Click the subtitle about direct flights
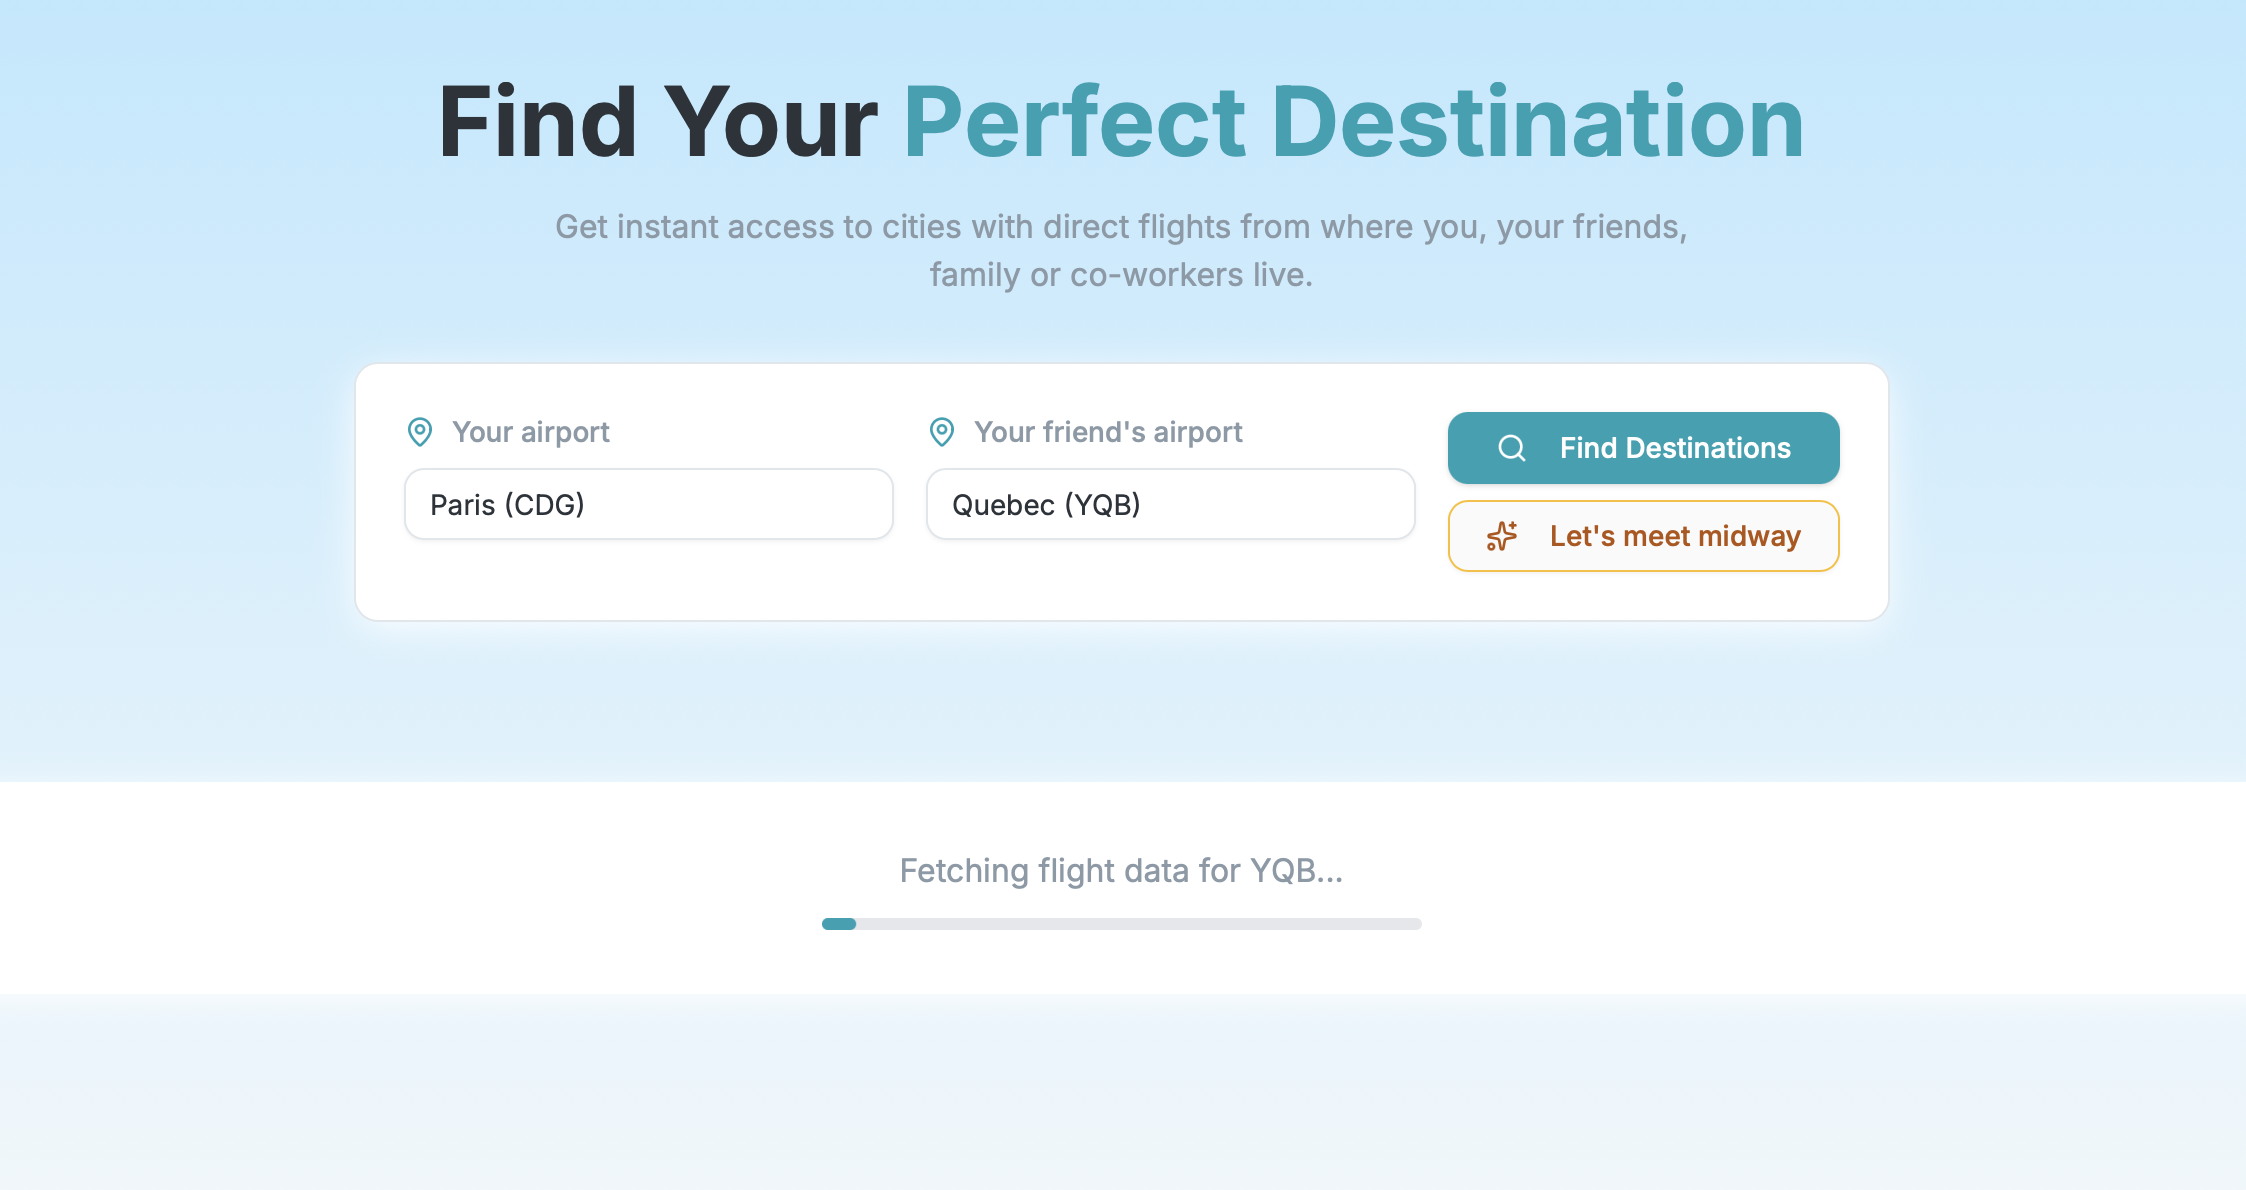Viewport: 2246px width, 1190px height. pos(1122,250)
